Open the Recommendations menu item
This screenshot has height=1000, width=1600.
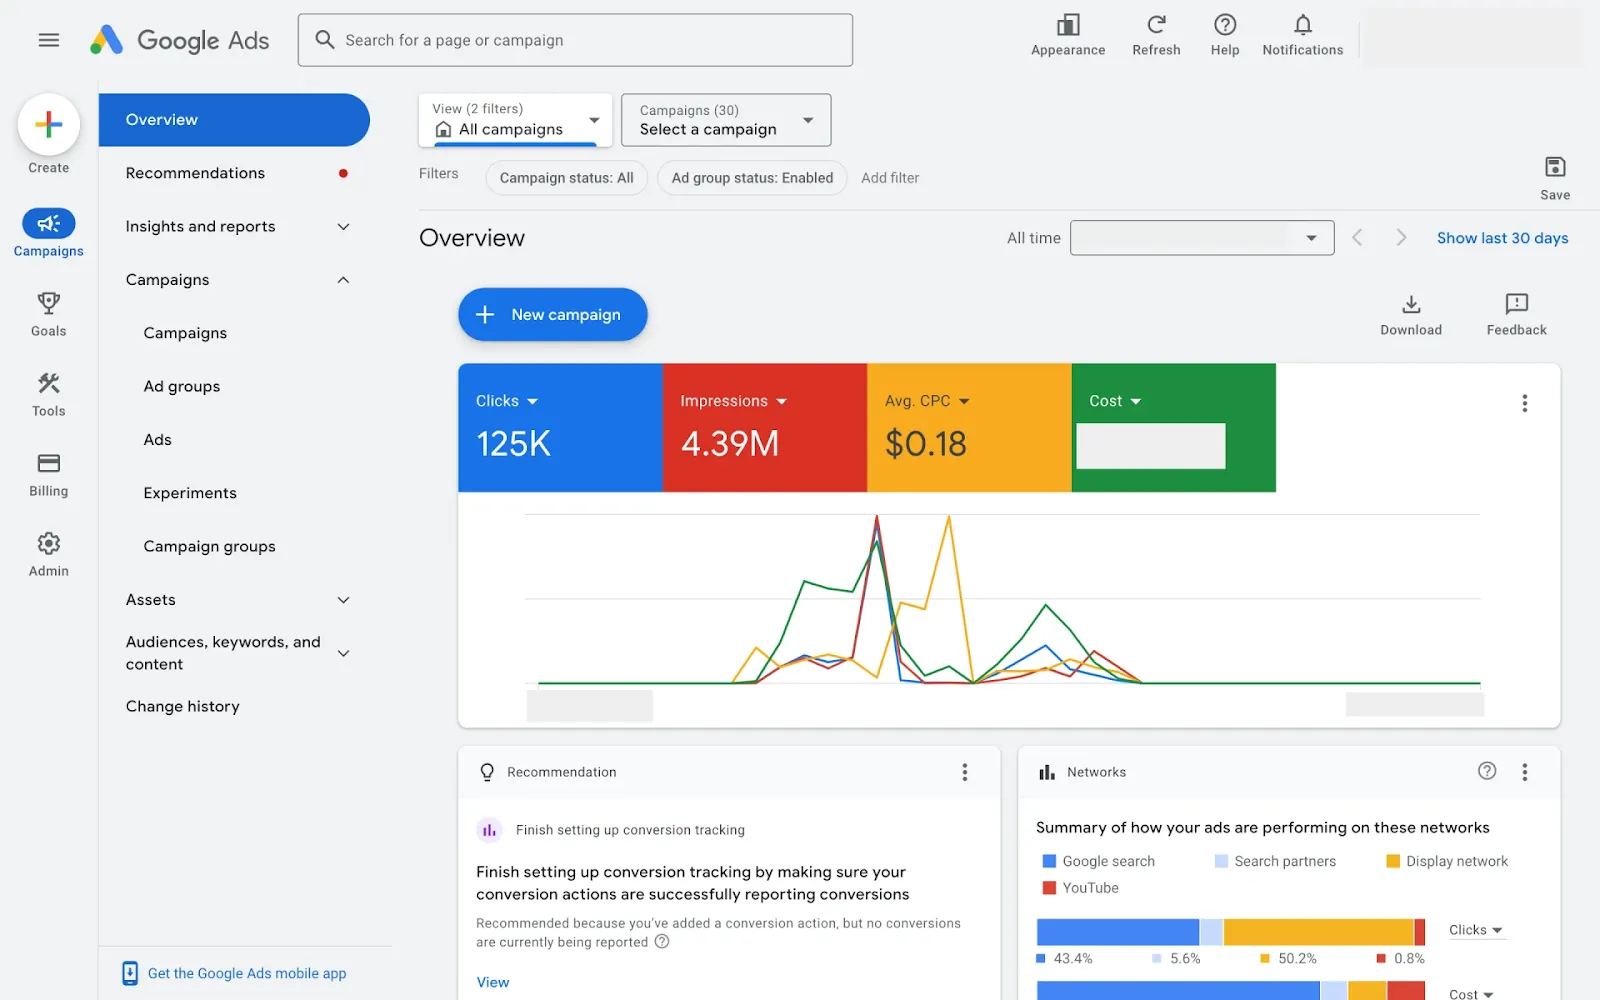tap(195, 172)
